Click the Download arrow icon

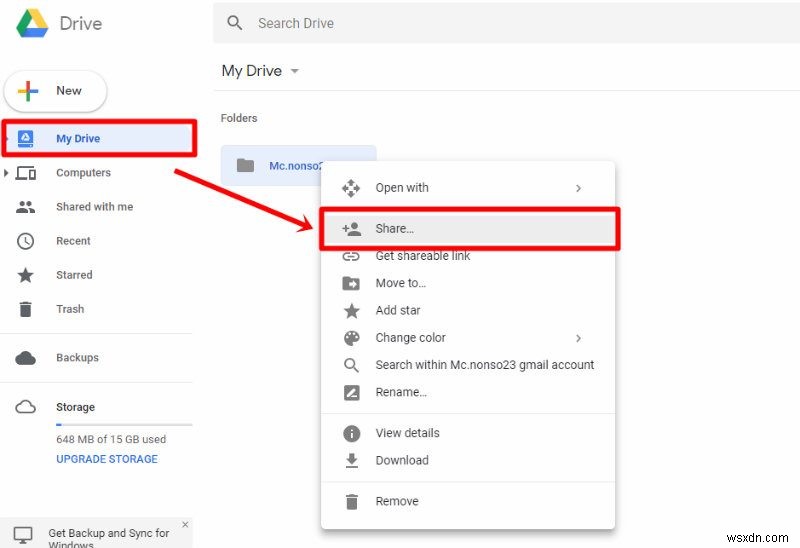tap(352, 460)
